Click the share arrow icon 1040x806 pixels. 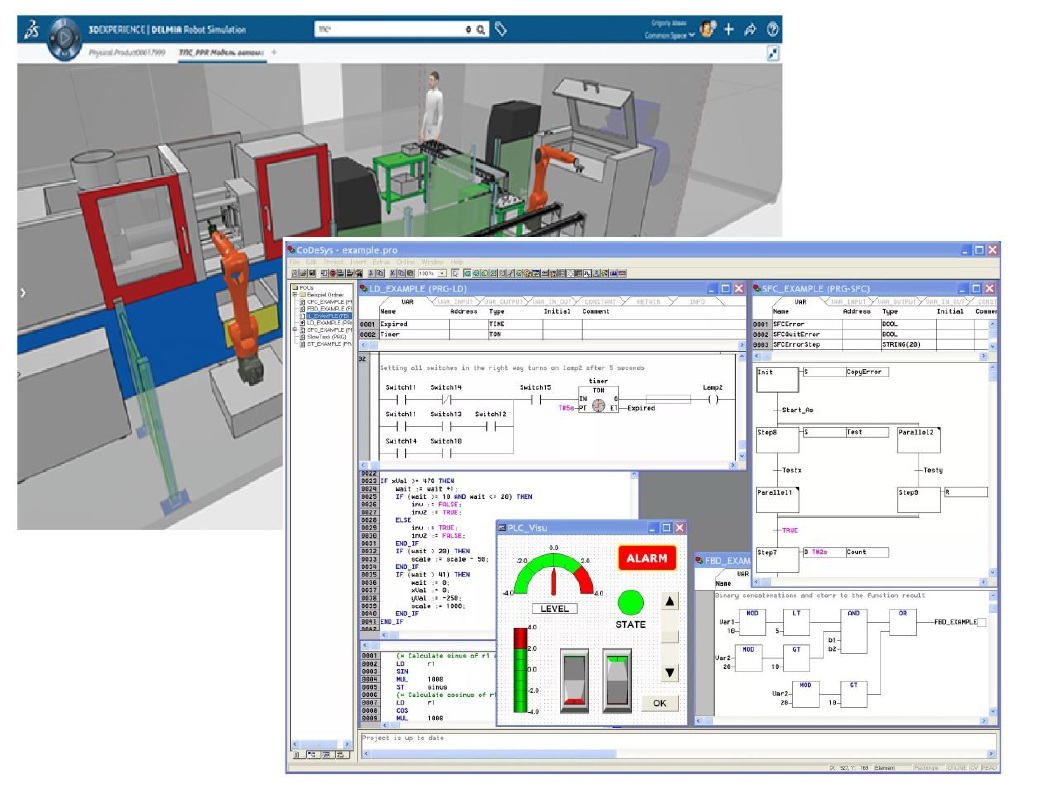click(x=750, y=29)
